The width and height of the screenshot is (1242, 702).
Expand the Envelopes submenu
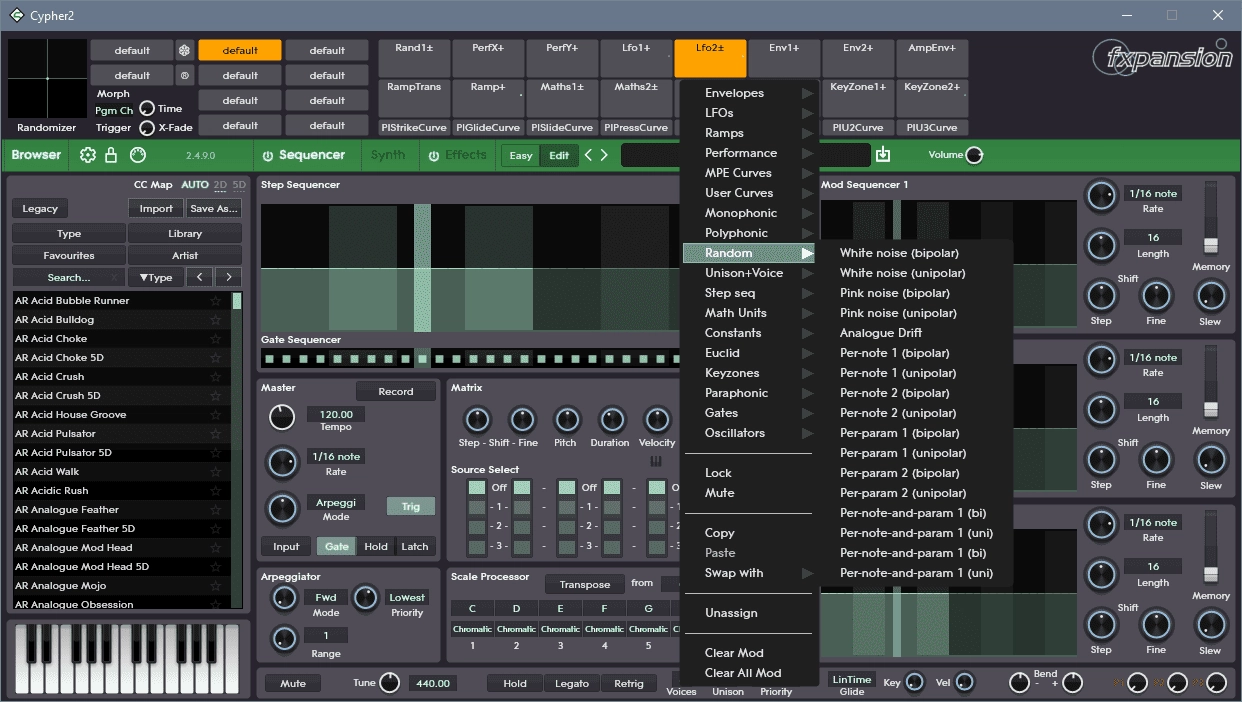coord(749,93)
